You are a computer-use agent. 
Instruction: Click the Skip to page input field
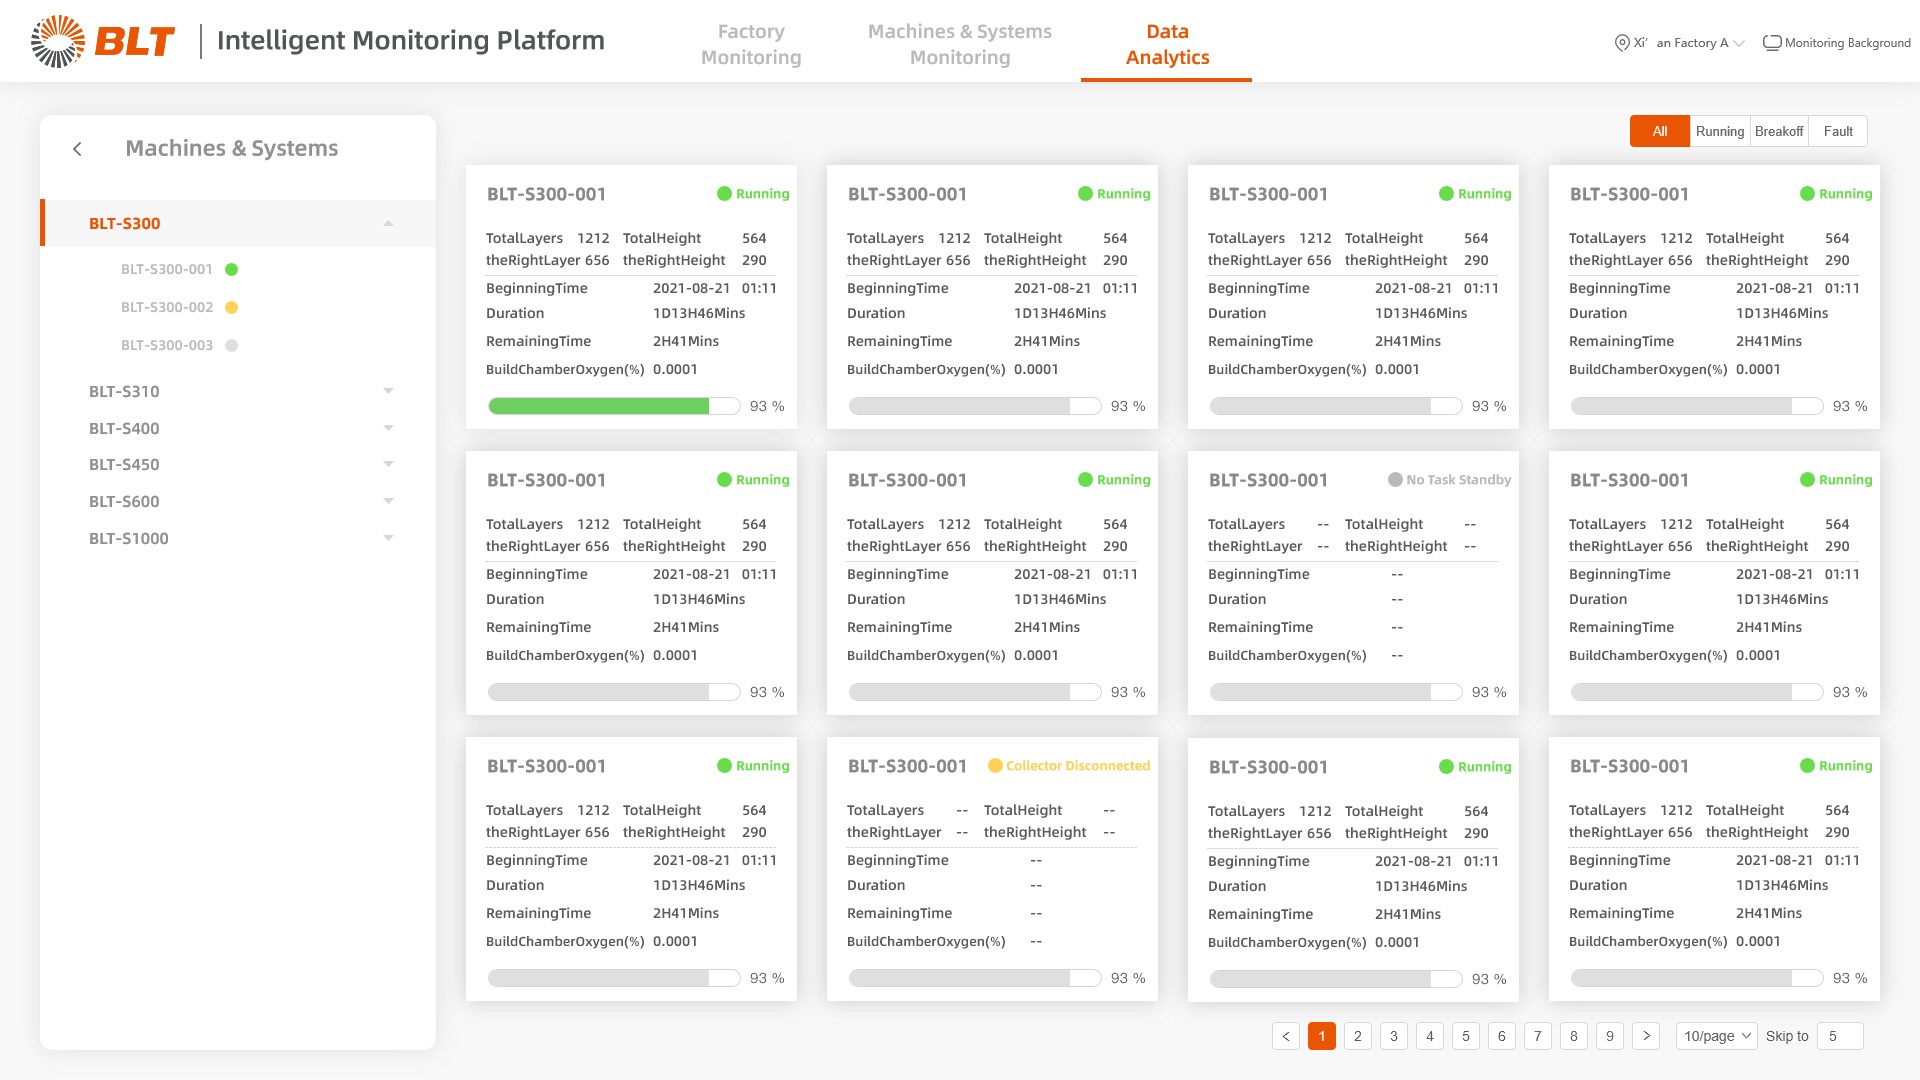1839,1036
